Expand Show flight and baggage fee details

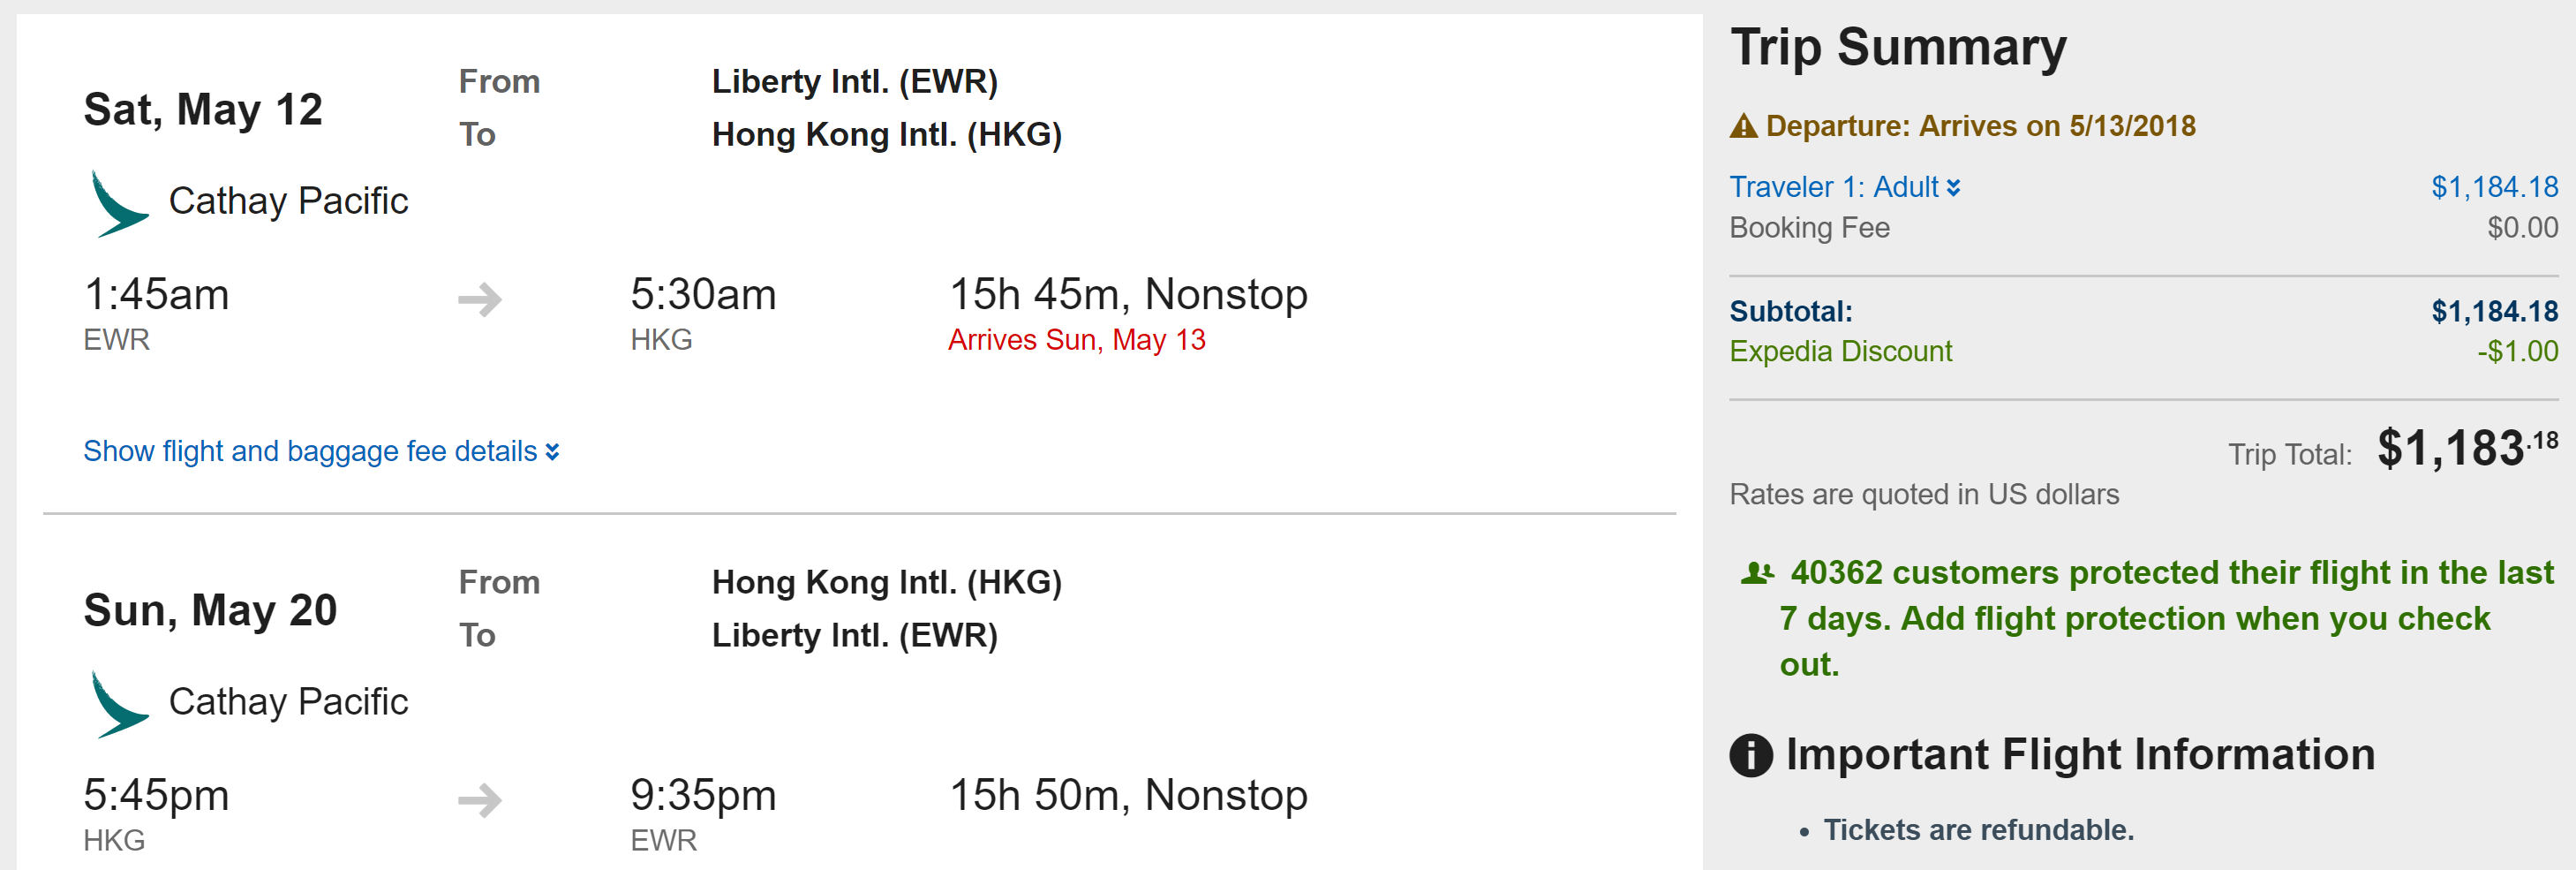click(x=310, y=451)
